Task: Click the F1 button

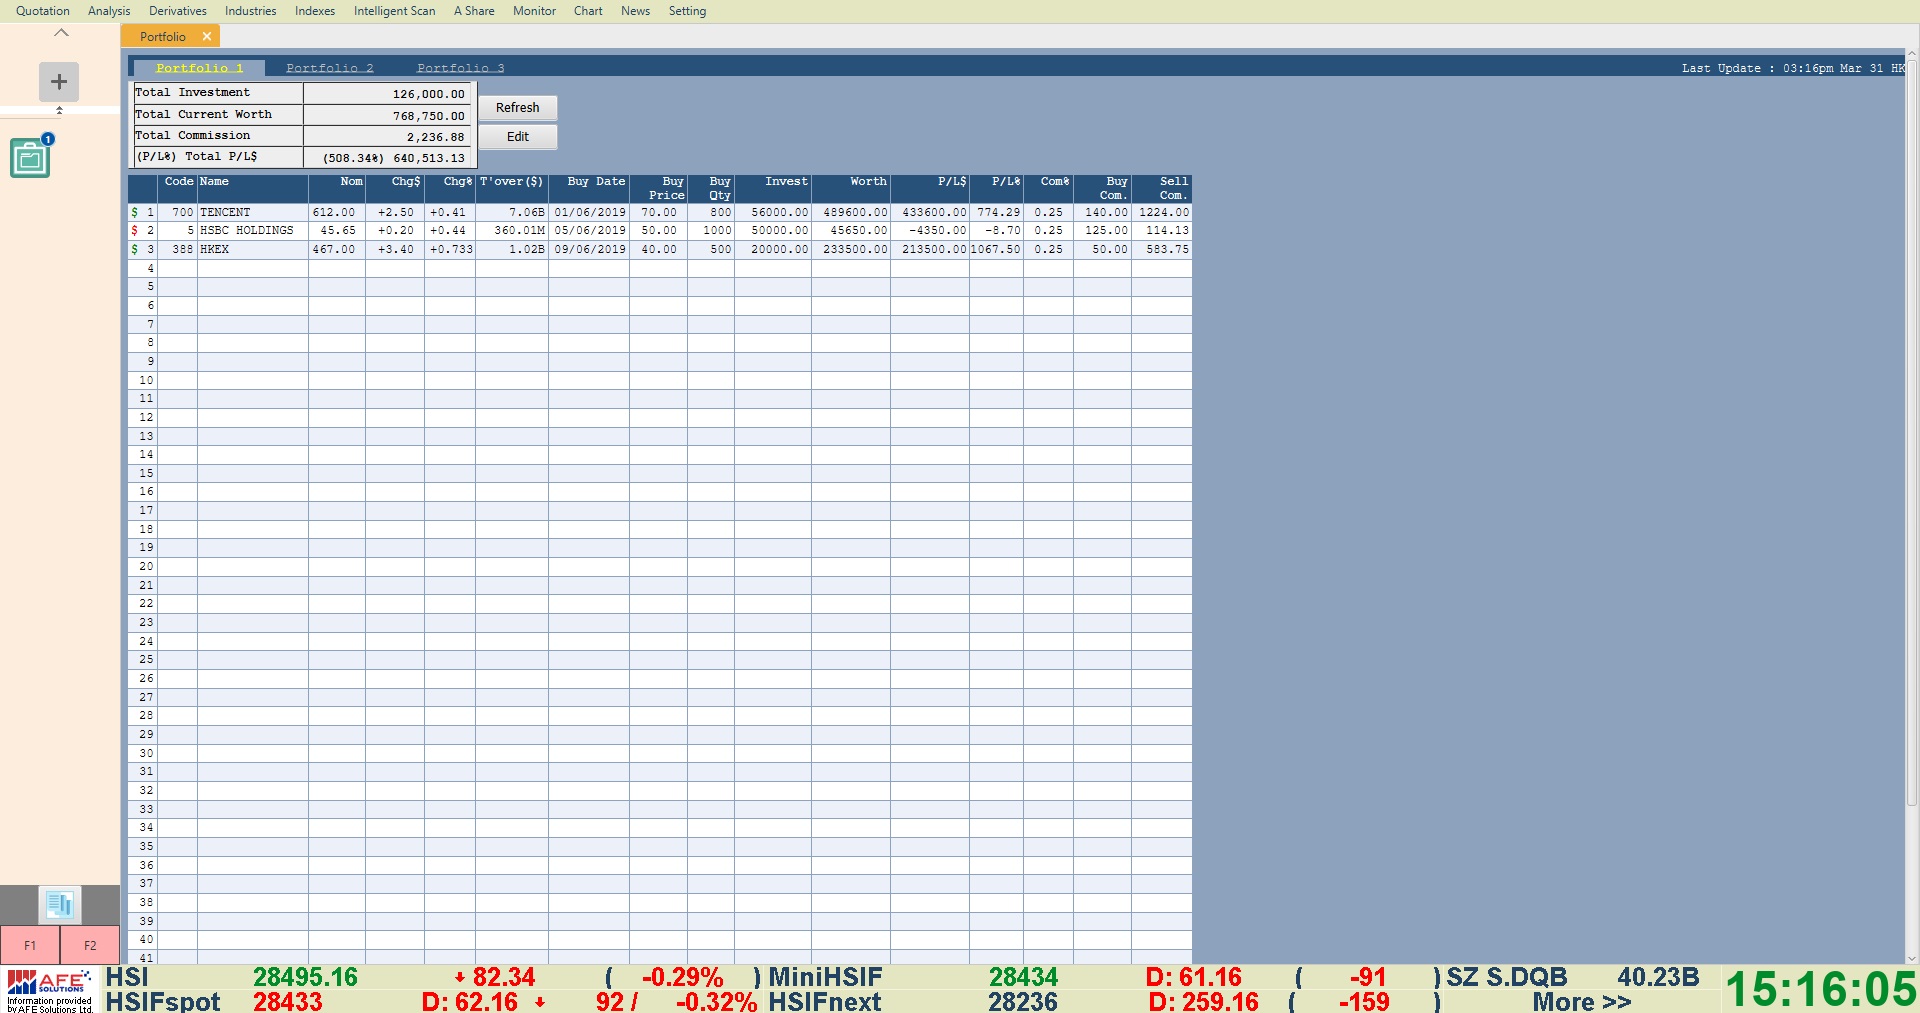Action: pos(30,945)
